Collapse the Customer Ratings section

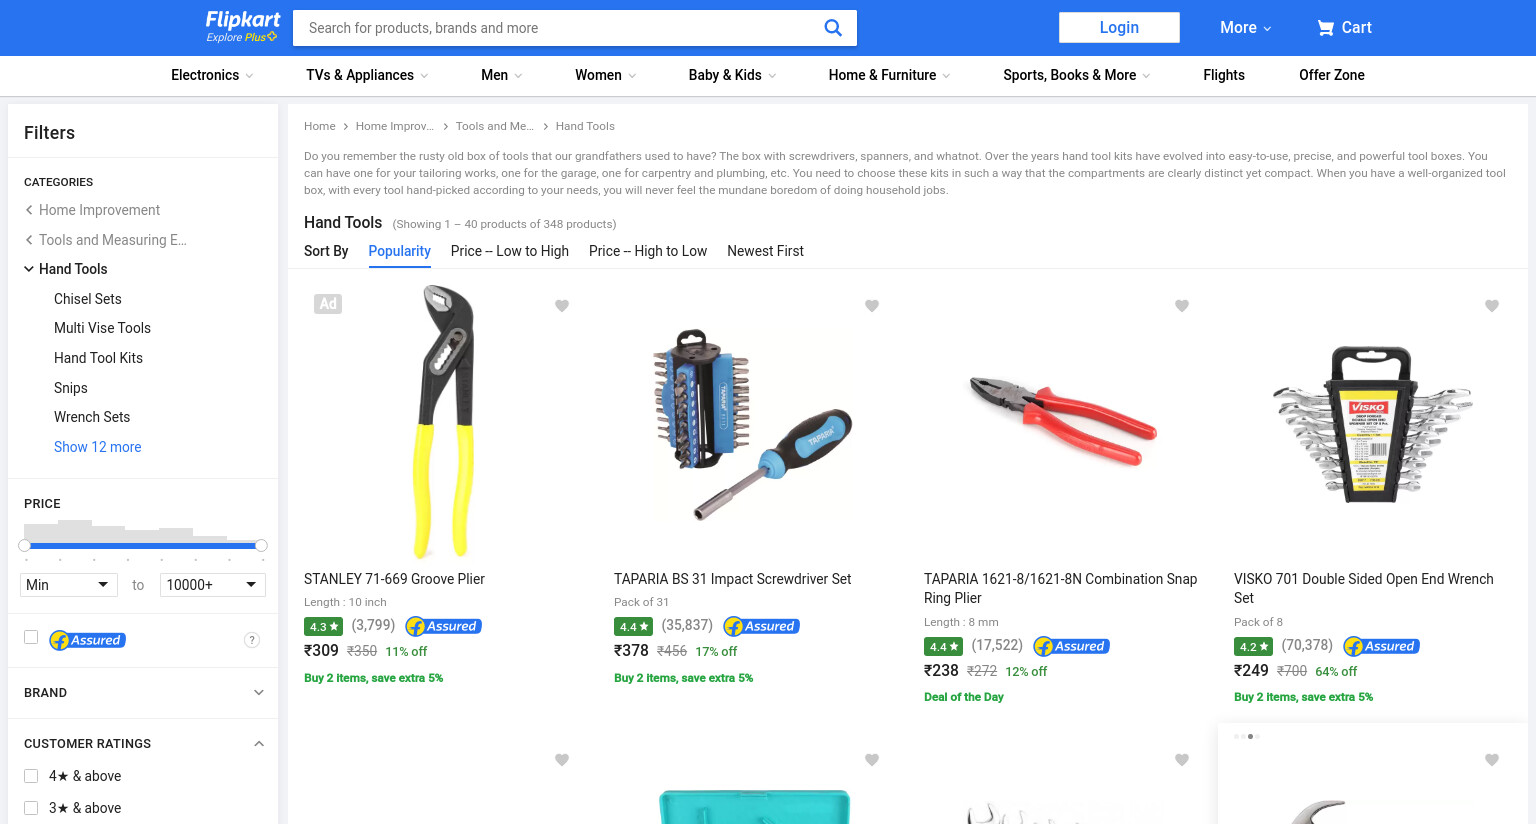(x=259, y=743)
